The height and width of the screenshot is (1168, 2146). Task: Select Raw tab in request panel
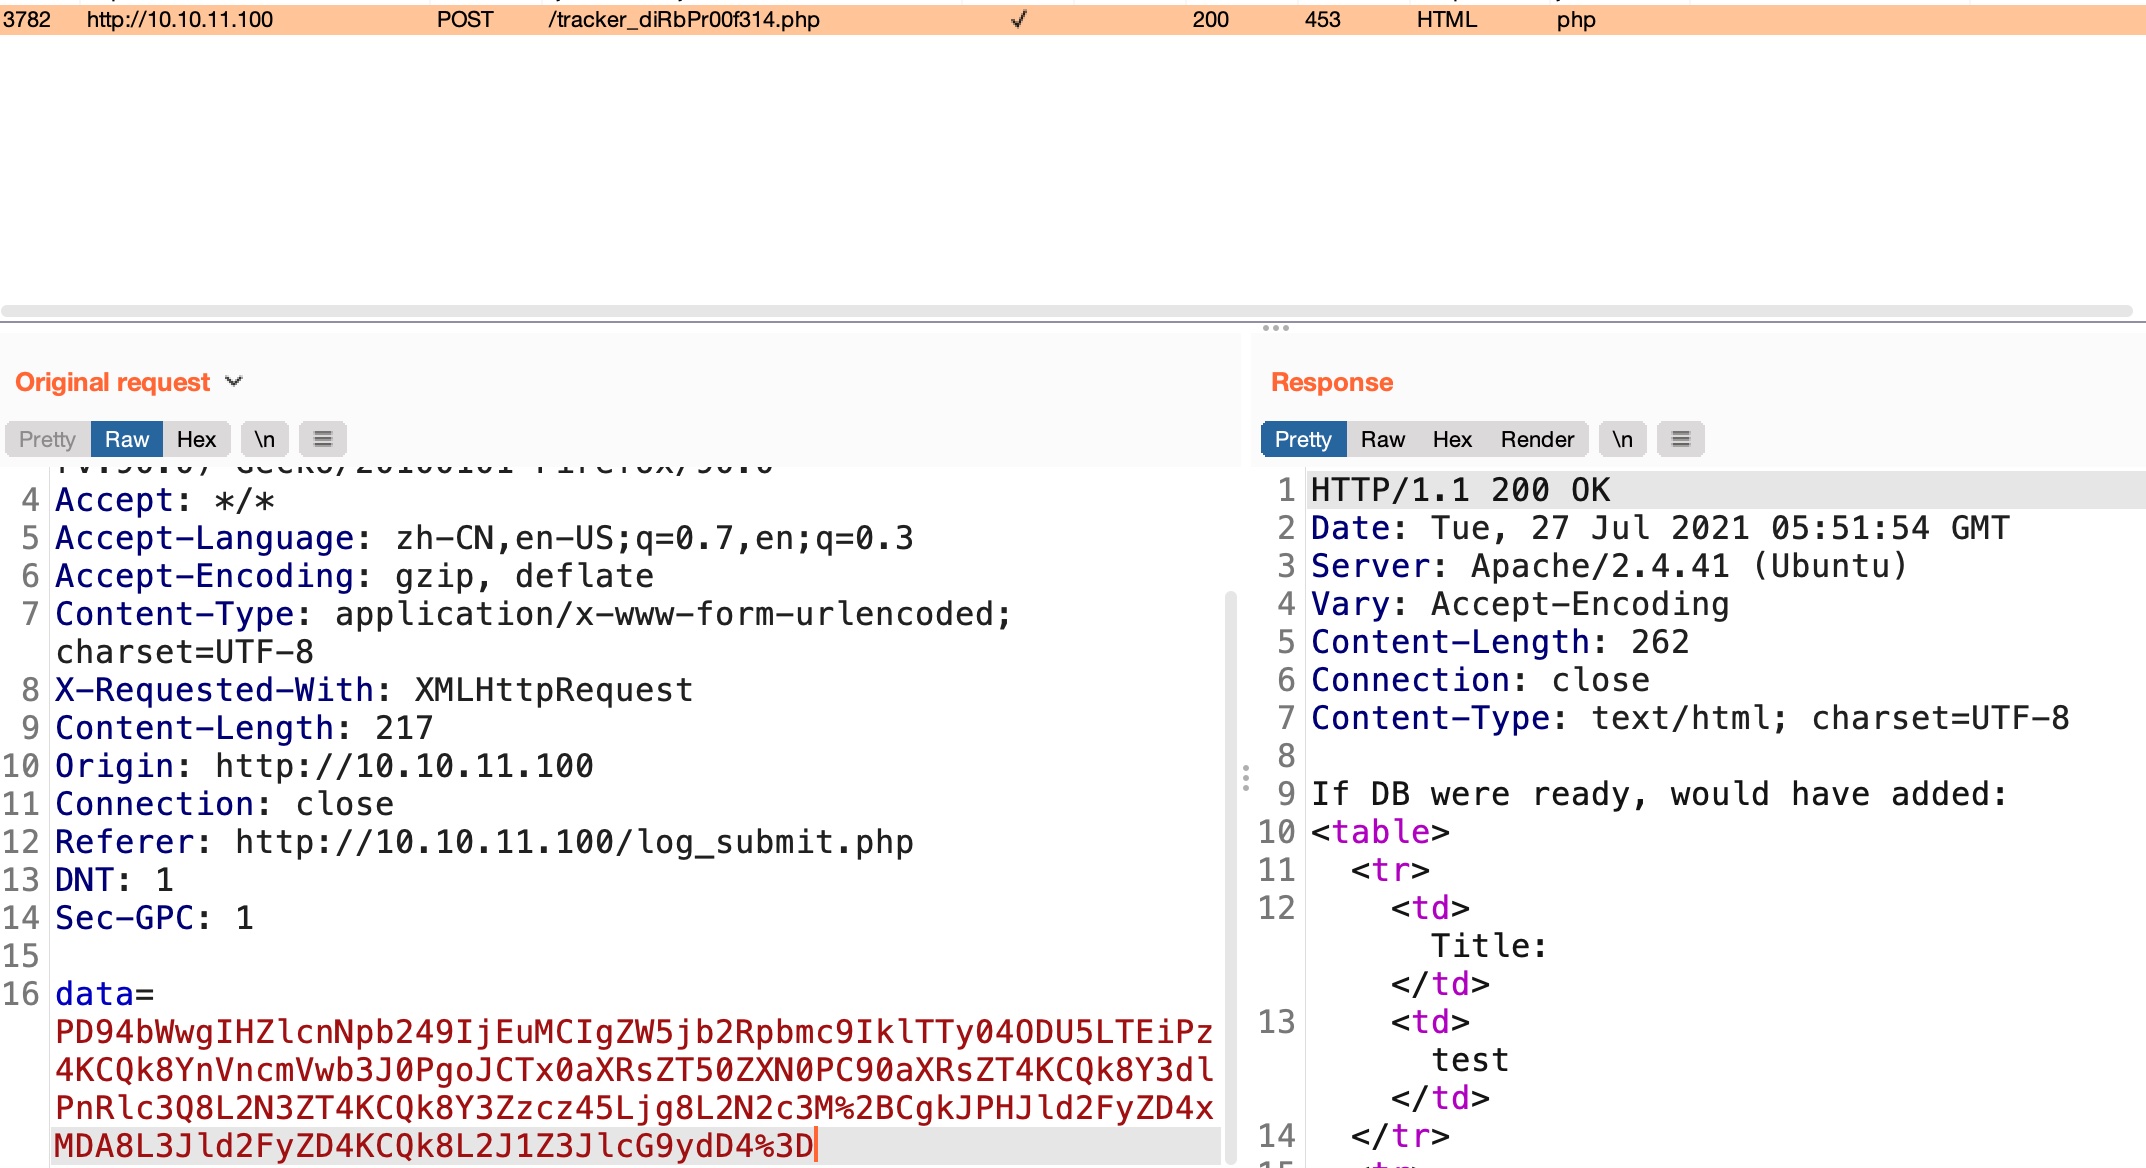point(126,439)
